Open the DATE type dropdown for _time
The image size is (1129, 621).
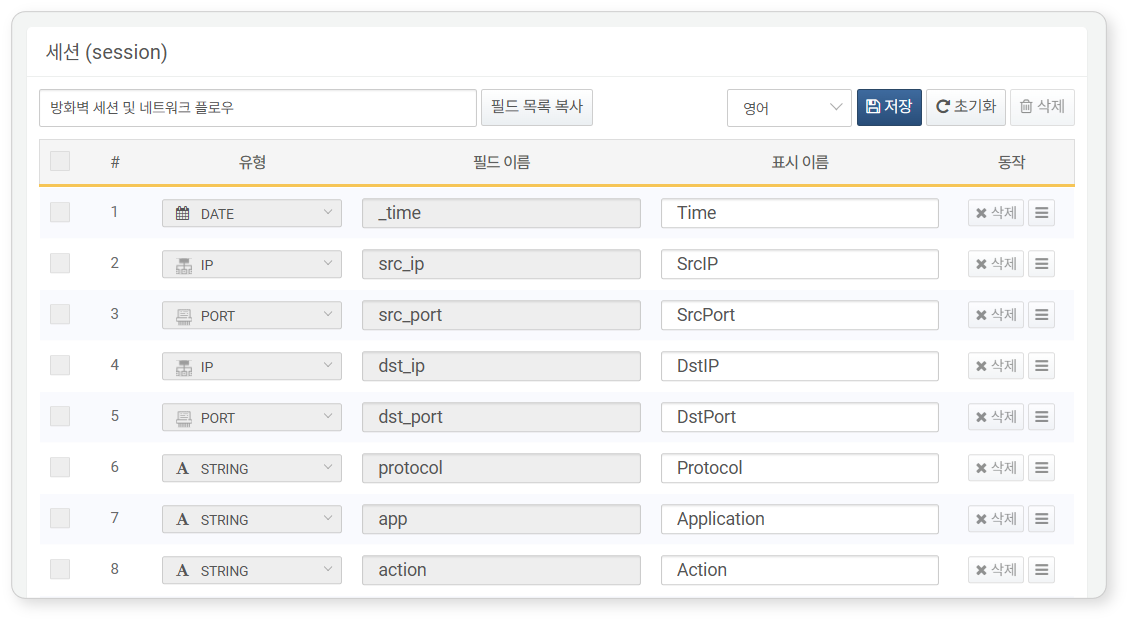pyautogui.click(x=252, y=213)
